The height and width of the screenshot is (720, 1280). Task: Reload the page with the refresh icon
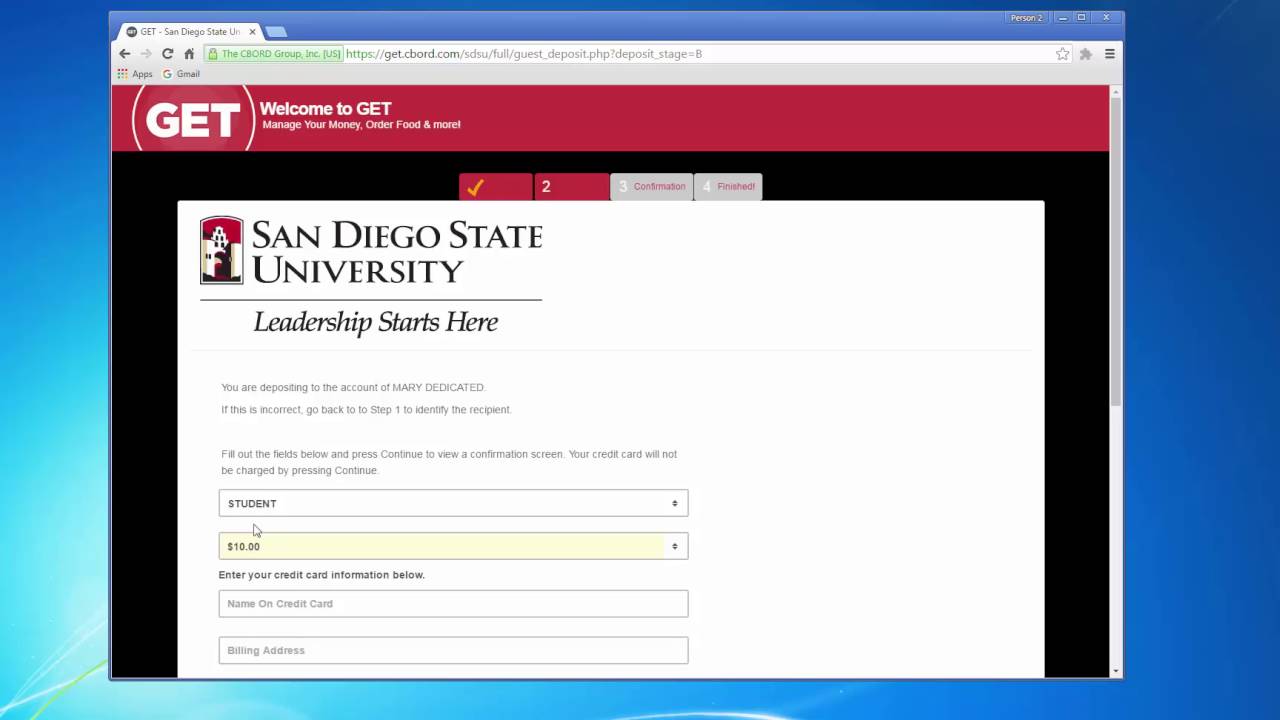click(167, 54)
